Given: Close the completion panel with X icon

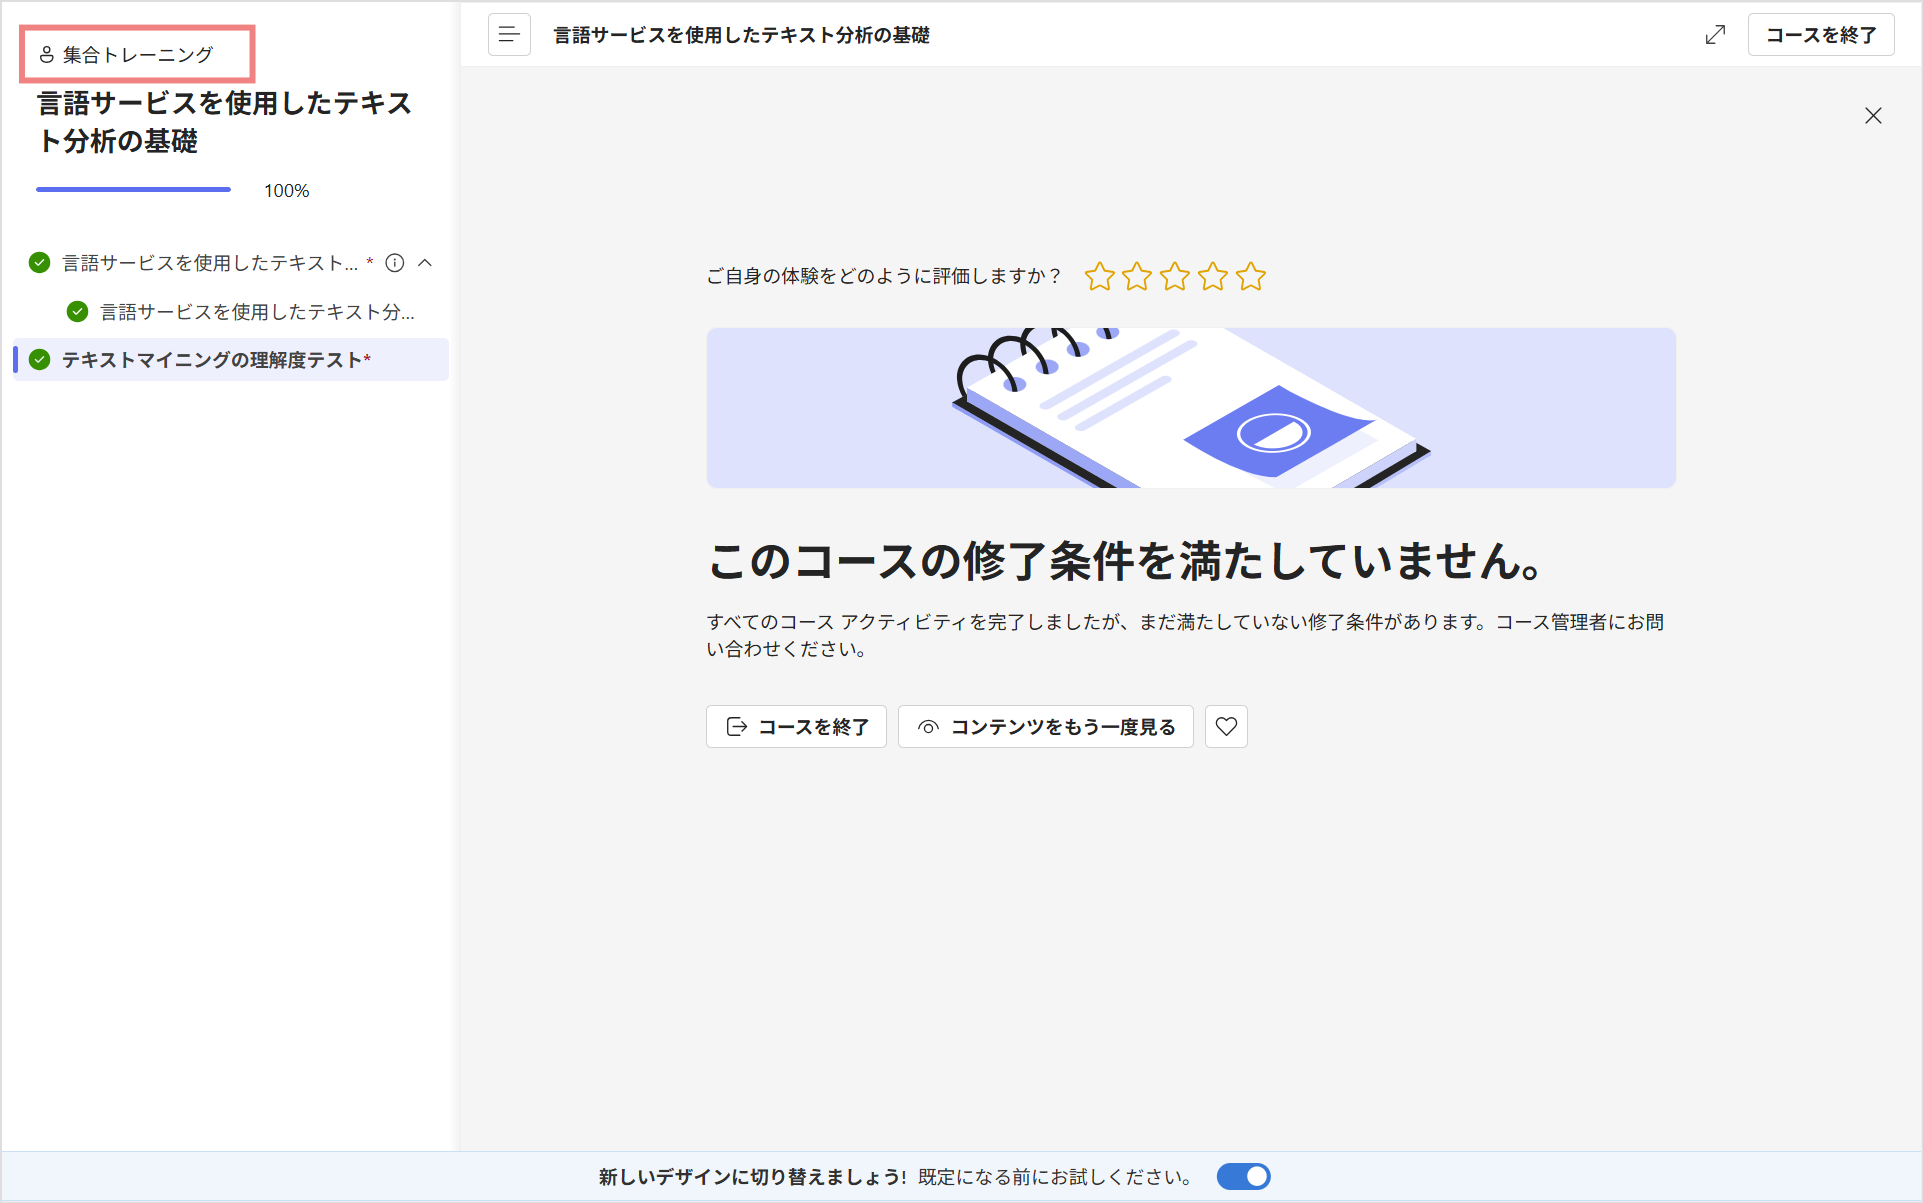Looking at the screenshot, I should 1873,116.
